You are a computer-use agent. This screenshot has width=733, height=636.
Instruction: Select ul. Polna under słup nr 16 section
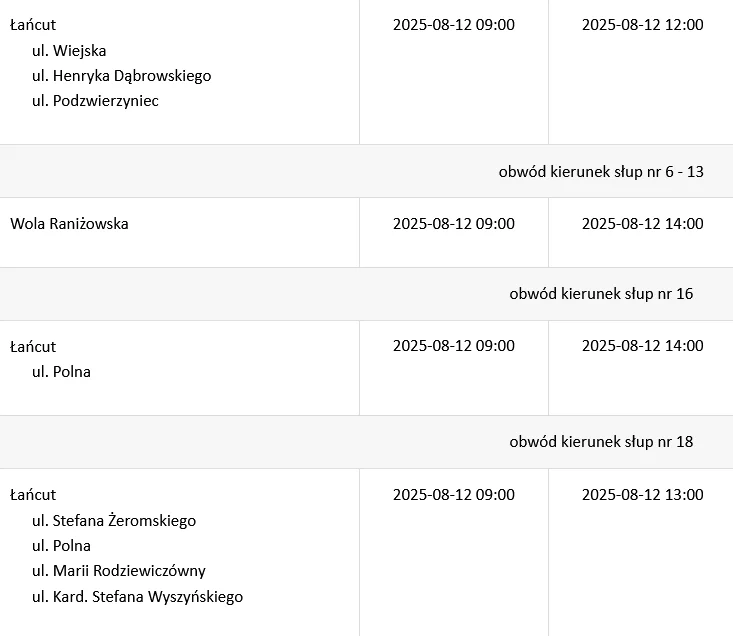click(61, 372)
